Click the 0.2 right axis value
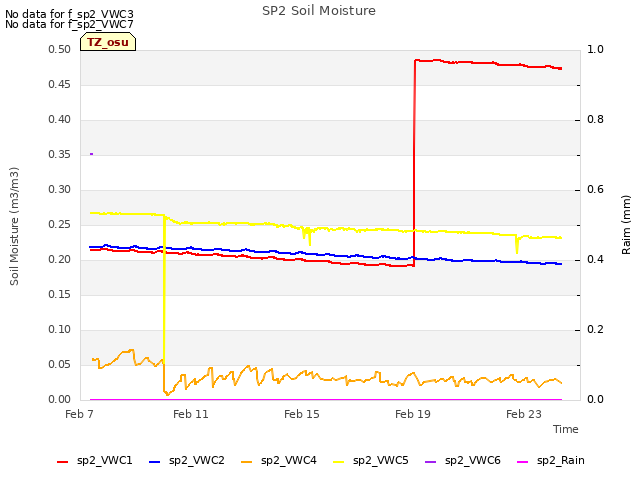 pyautogui.click(x=595, y=329)
